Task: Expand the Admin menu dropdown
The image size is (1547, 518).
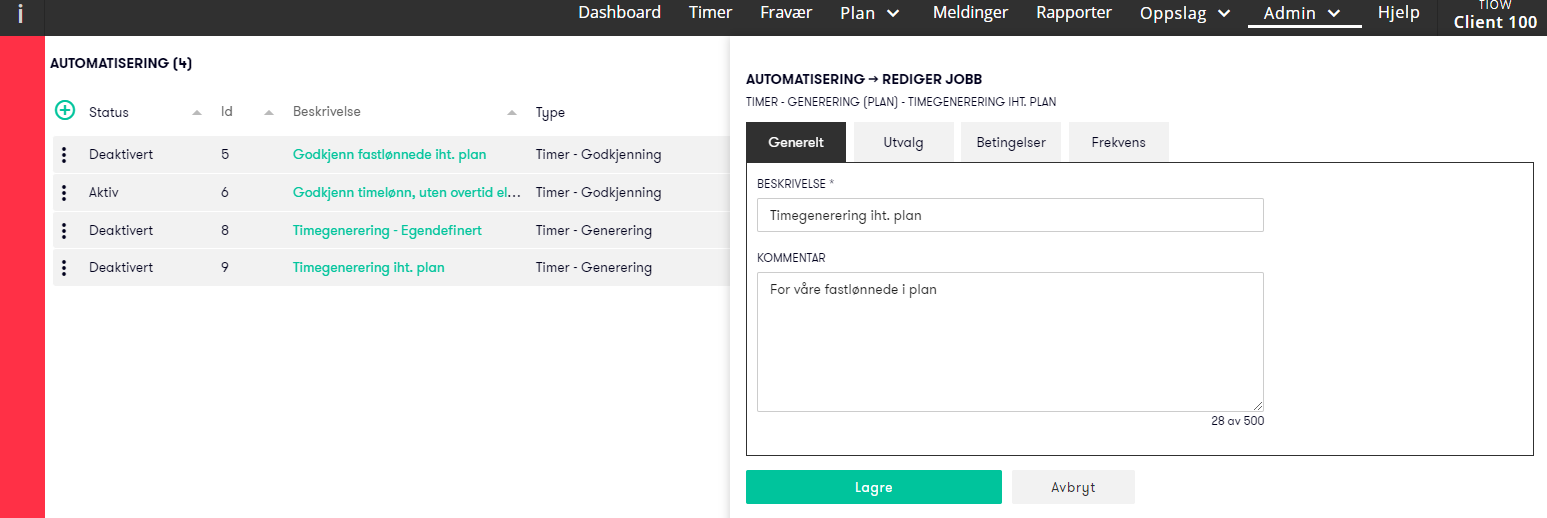Action: click(x=1333, y=13)
